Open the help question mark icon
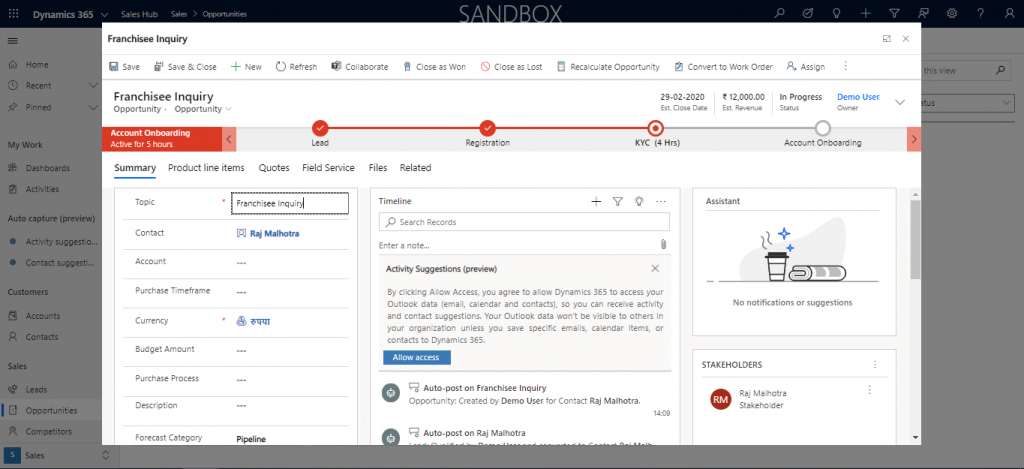 (x=981, y=13)
